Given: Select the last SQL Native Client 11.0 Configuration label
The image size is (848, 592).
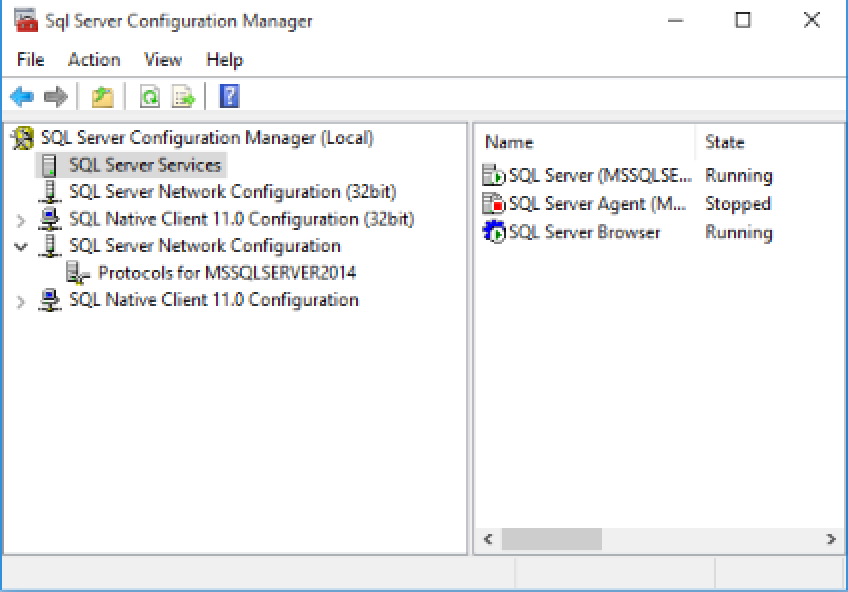Looking at the screenshot, I should click(214, 300).
